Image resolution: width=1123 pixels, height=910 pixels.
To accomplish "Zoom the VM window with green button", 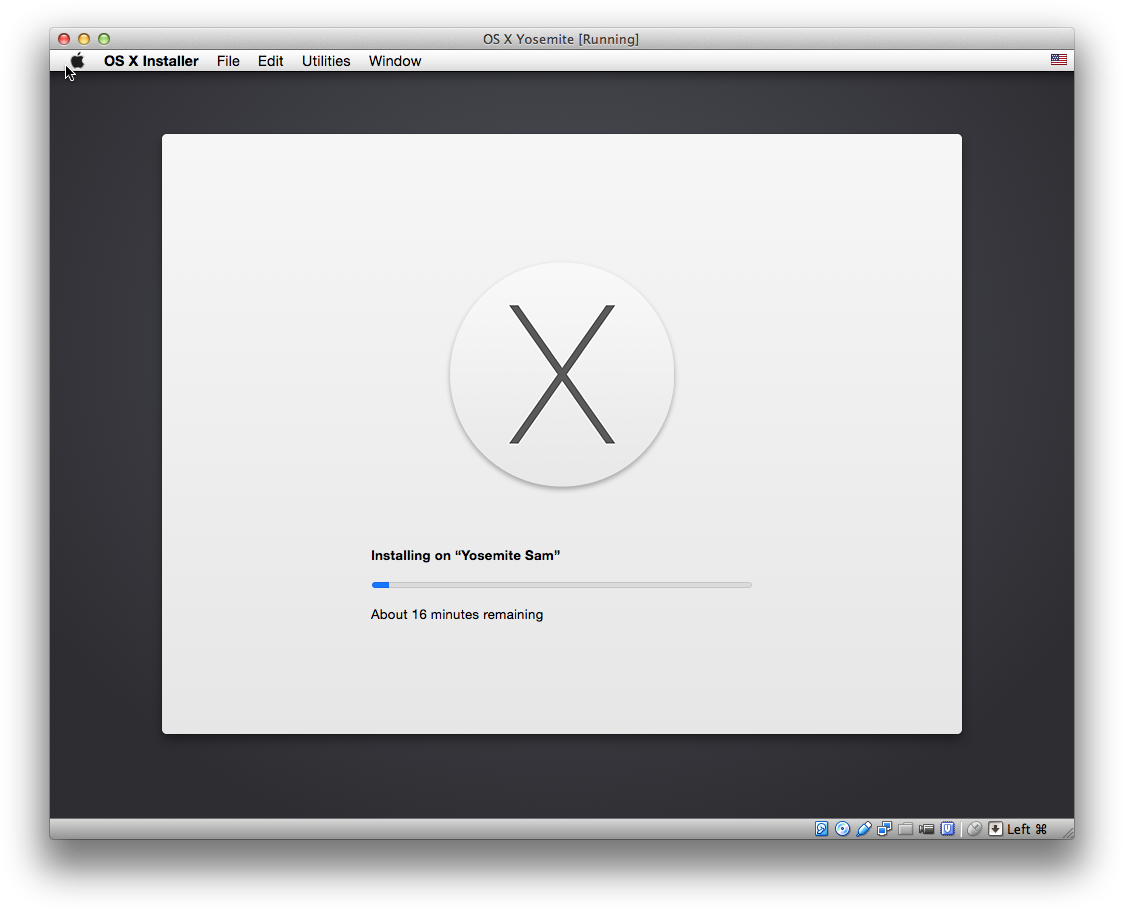I will pos(104,39).
